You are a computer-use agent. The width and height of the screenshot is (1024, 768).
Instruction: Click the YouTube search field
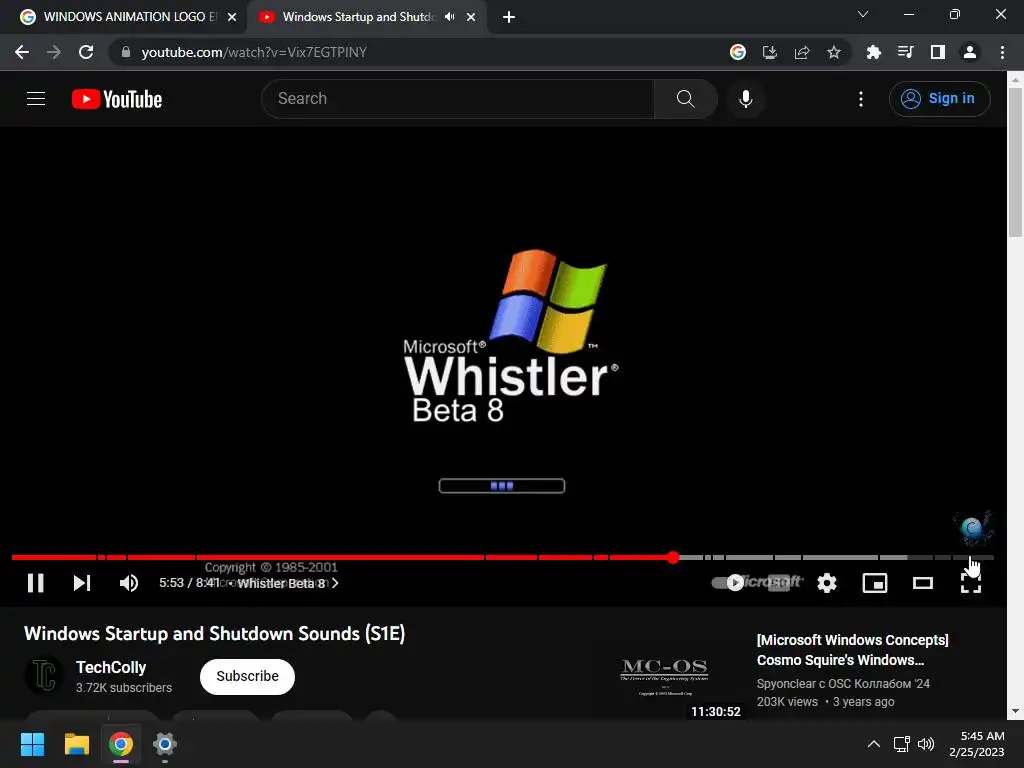coord(457,99)
